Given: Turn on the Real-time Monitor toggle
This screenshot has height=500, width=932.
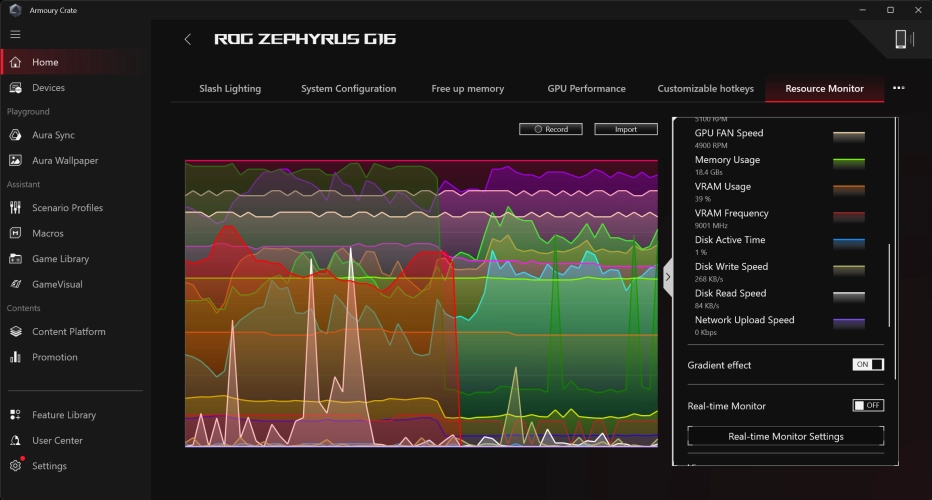Looking at the screenshot, I should pos(868,405).
